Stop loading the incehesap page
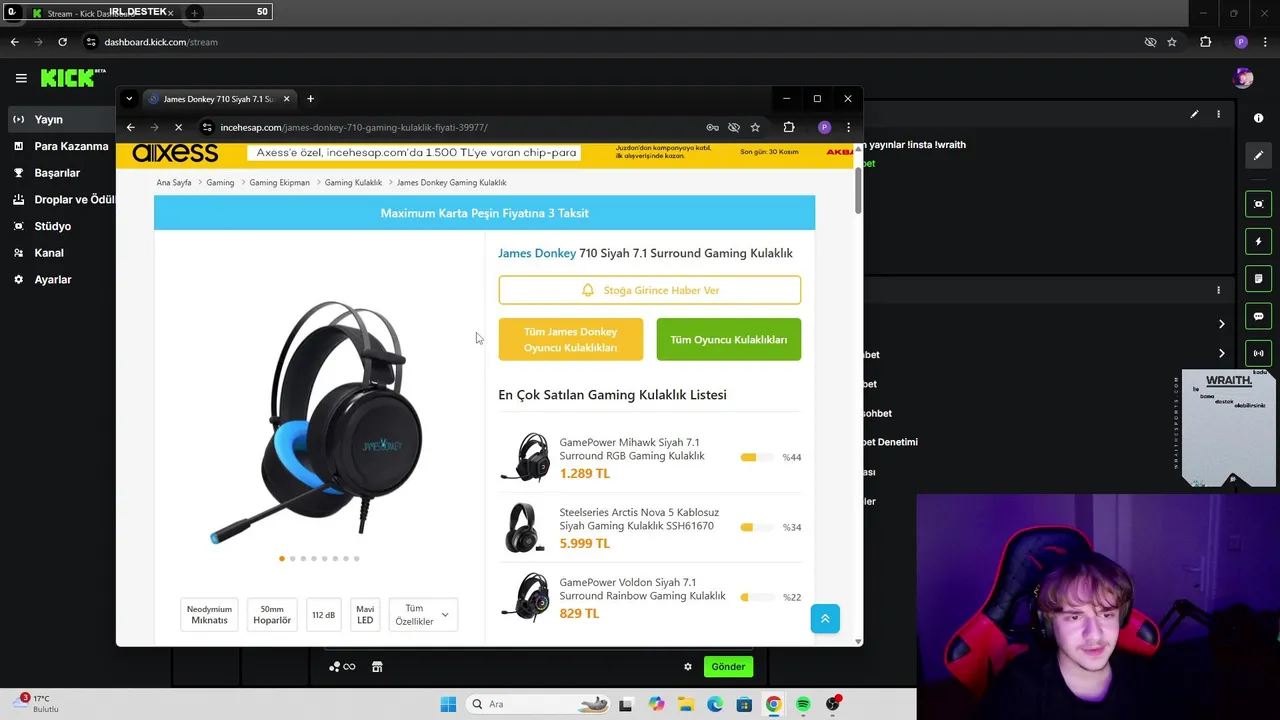 178,127
